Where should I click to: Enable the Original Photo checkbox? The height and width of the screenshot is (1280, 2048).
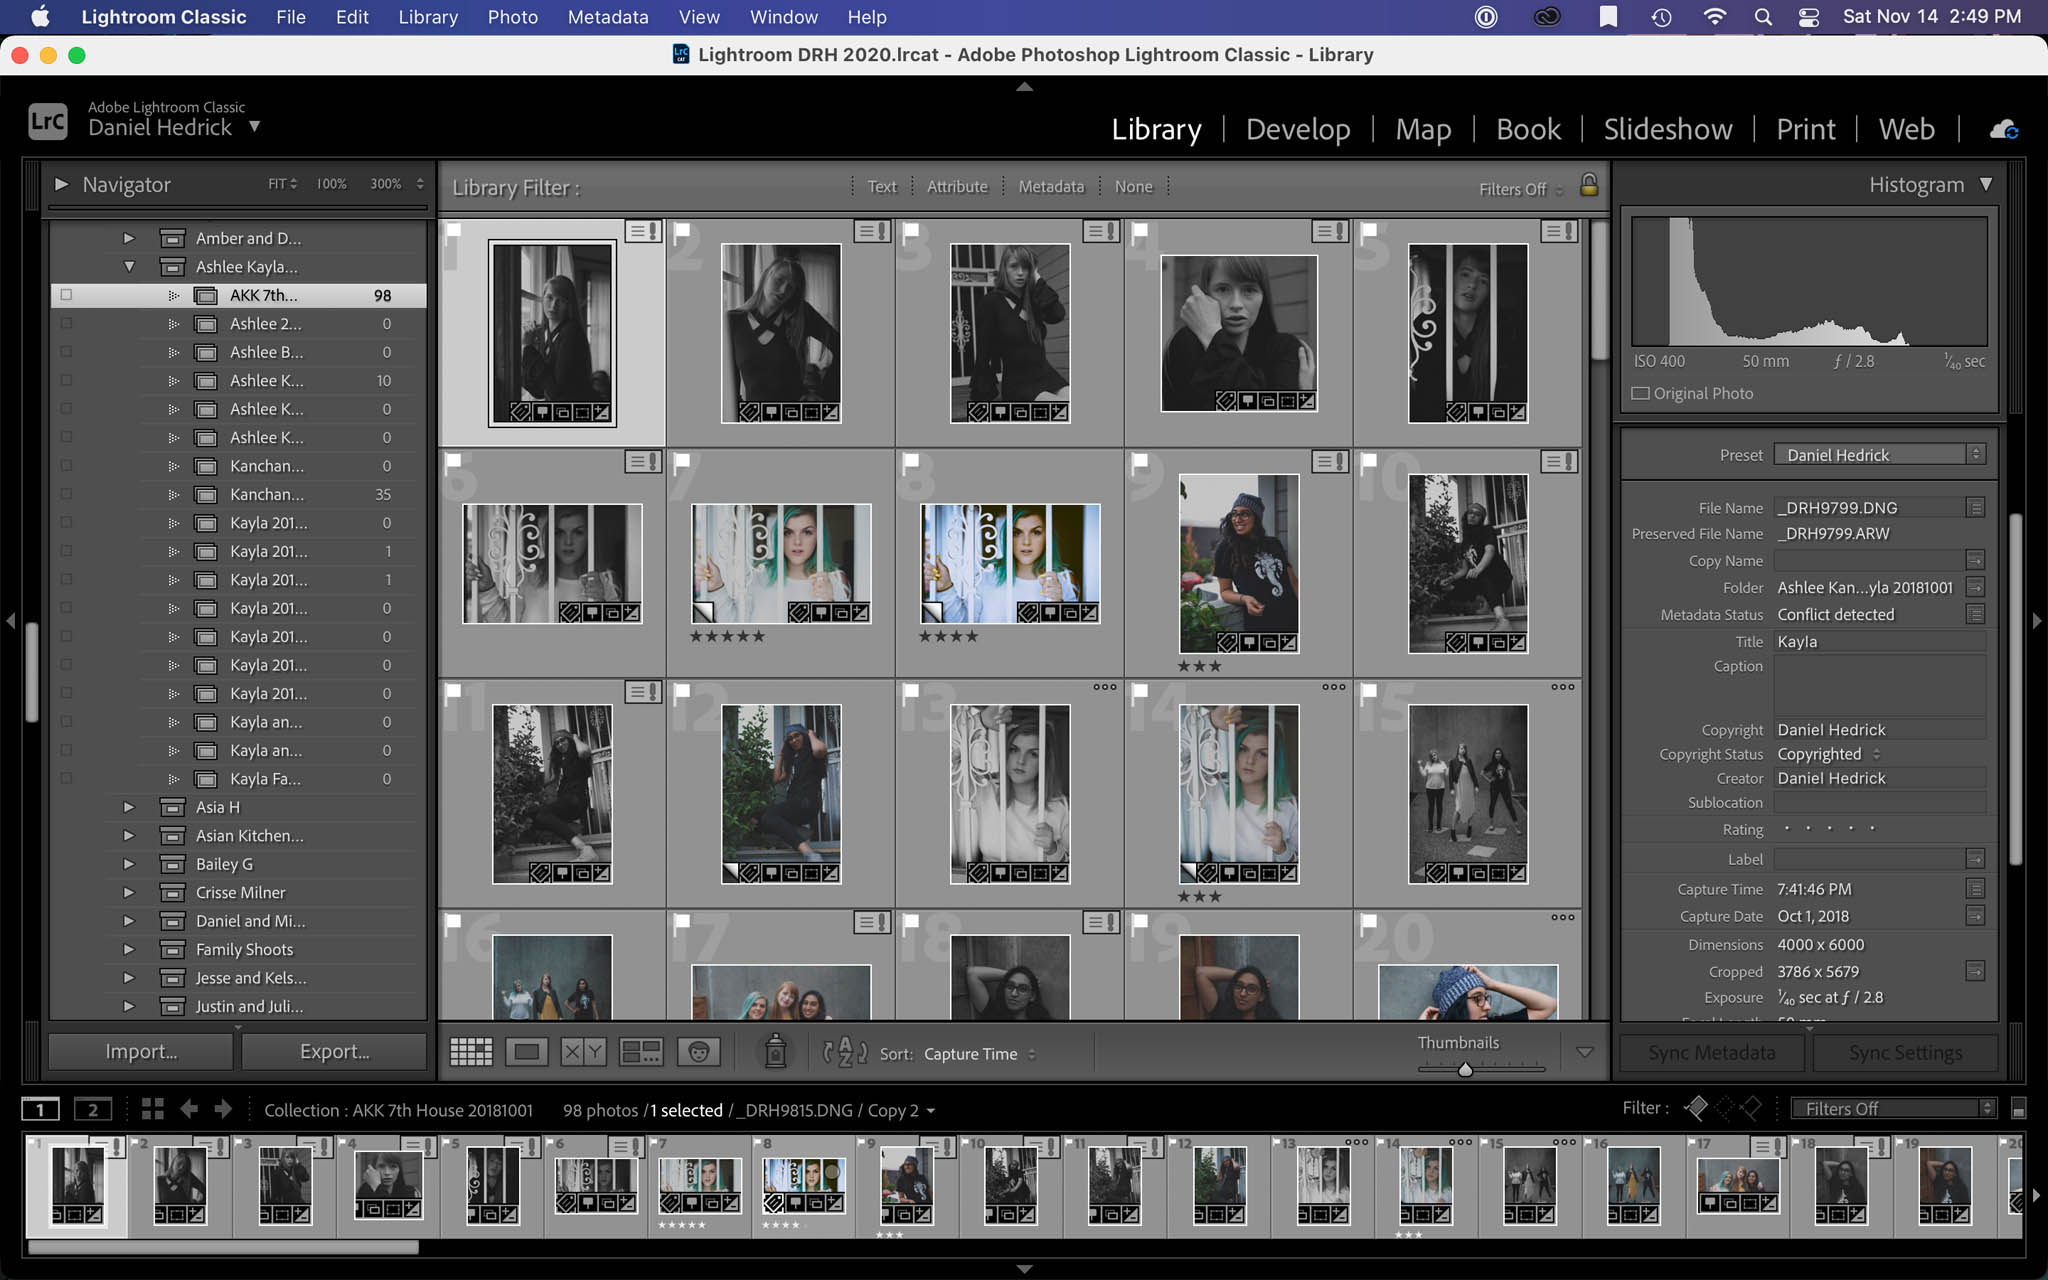[x=1638, y=393]
